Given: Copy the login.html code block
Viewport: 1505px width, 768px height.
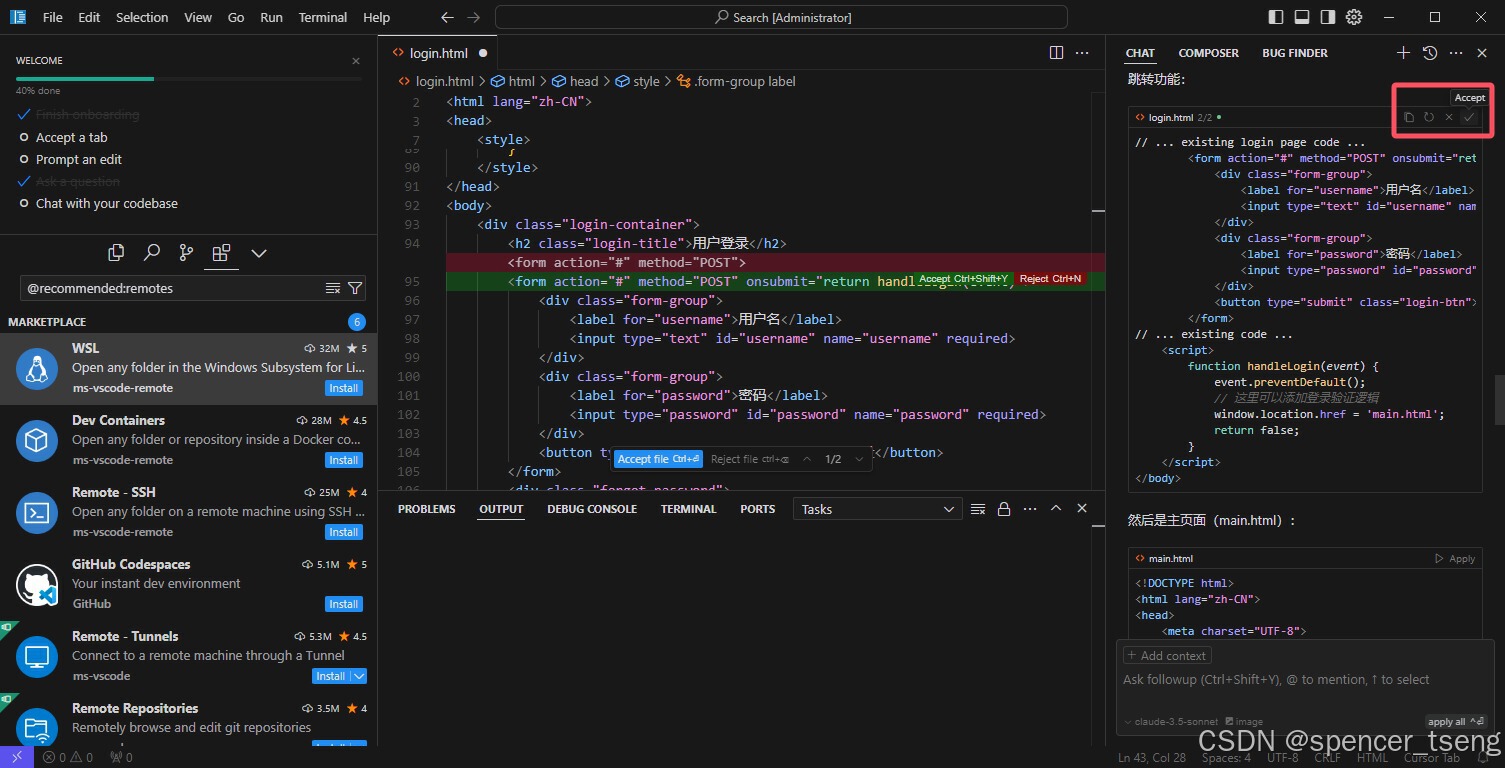Looking at the screenshot, I should pos(1409,117).
